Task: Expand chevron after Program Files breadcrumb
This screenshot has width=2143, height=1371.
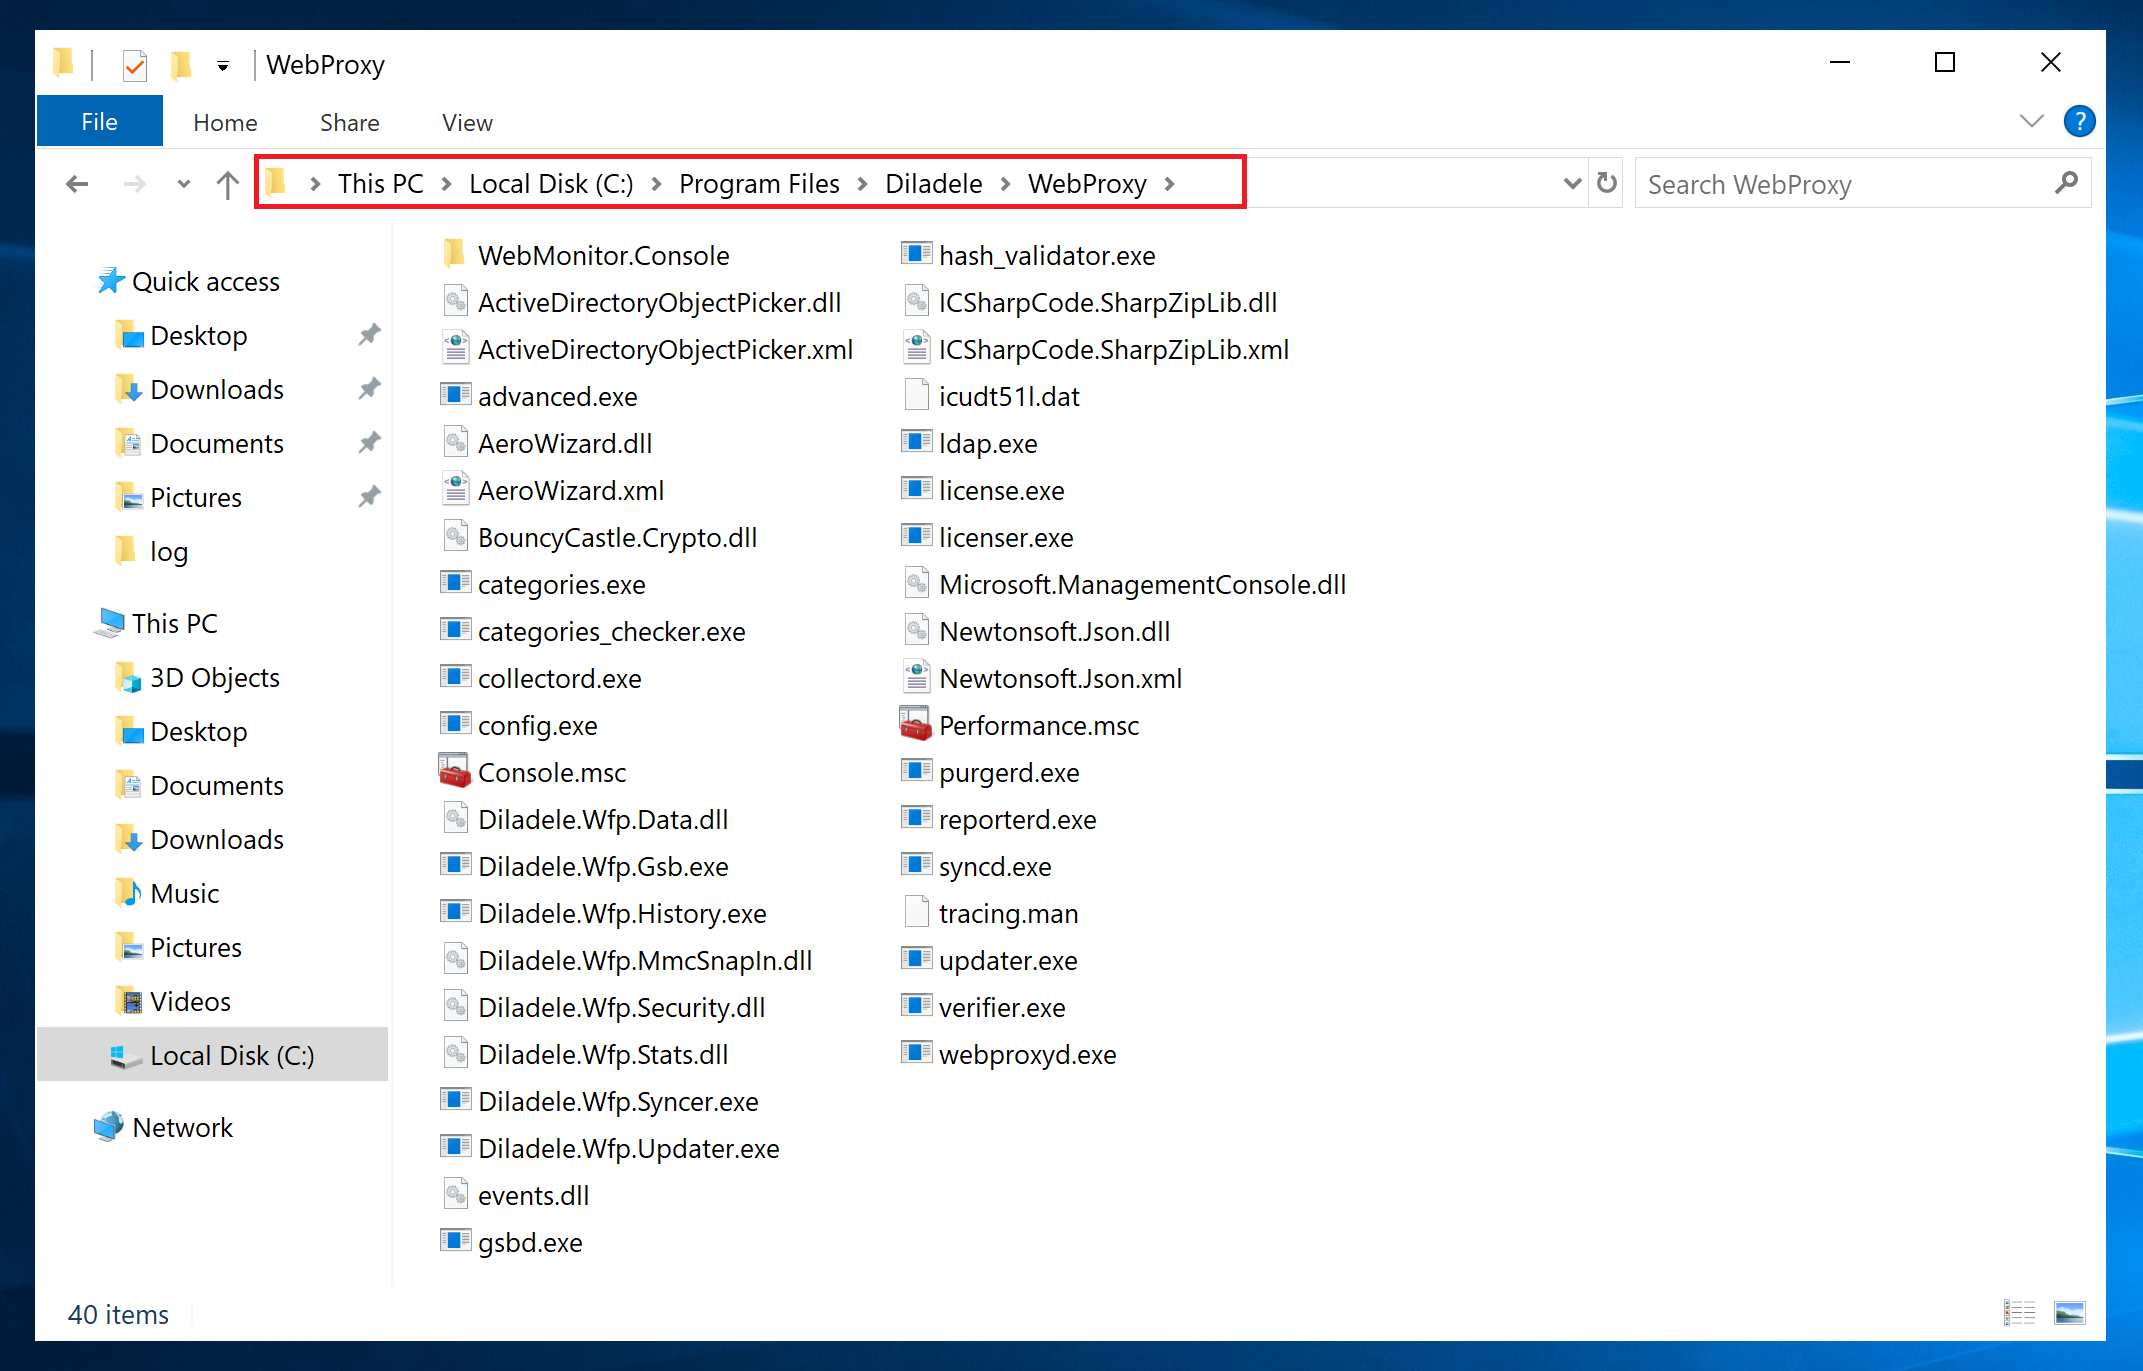Action: tap(862, 184)
